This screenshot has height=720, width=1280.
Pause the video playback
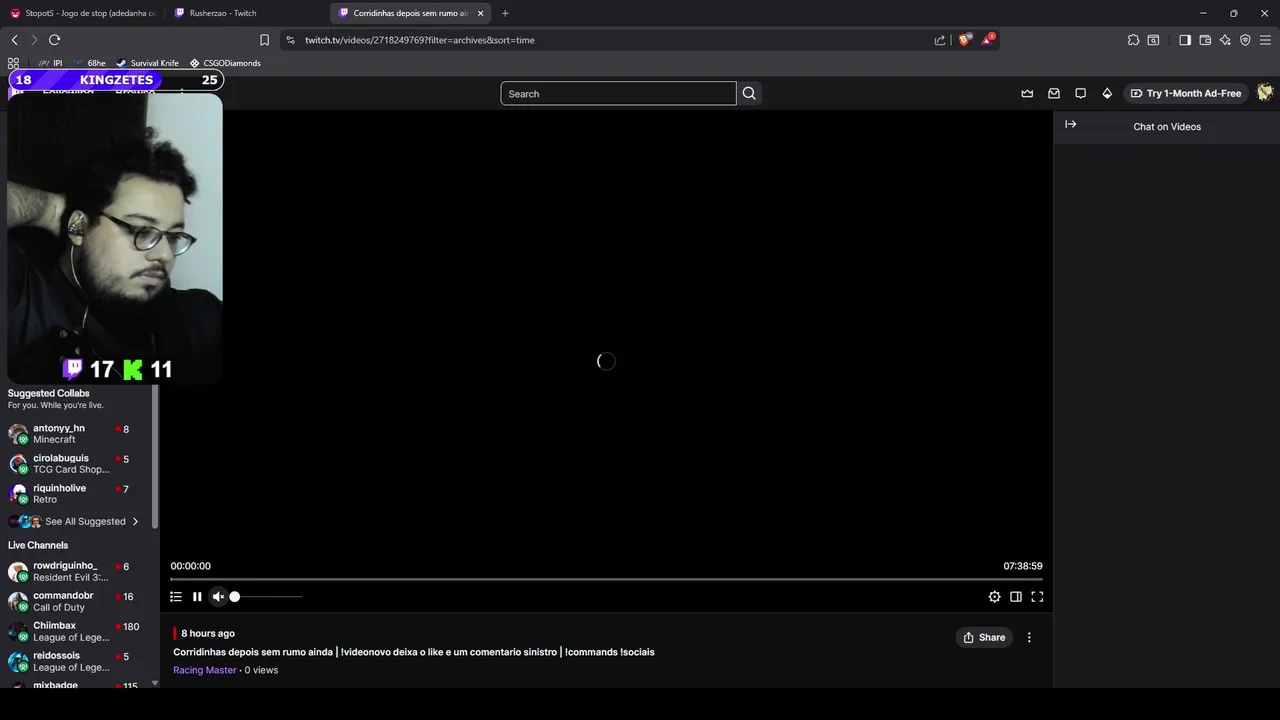click(x=197, y=597)
